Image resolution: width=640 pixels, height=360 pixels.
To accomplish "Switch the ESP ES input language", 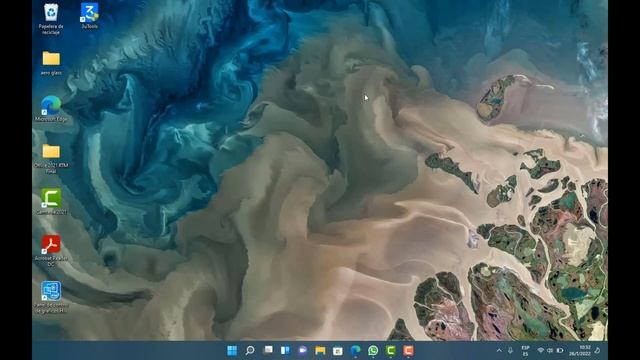I will tap(525, 351).
